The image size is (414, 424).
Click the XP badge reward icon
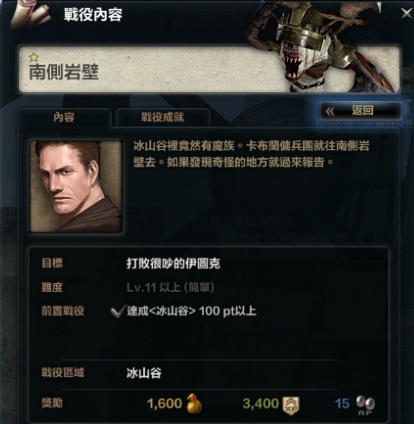coord(291,405)
